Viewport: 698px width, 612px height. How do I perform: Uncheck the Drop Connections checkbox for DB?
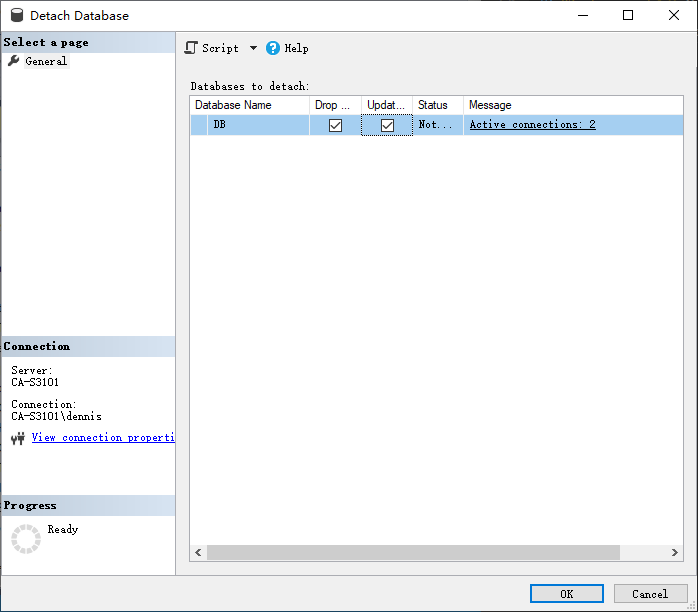point(336,125)
